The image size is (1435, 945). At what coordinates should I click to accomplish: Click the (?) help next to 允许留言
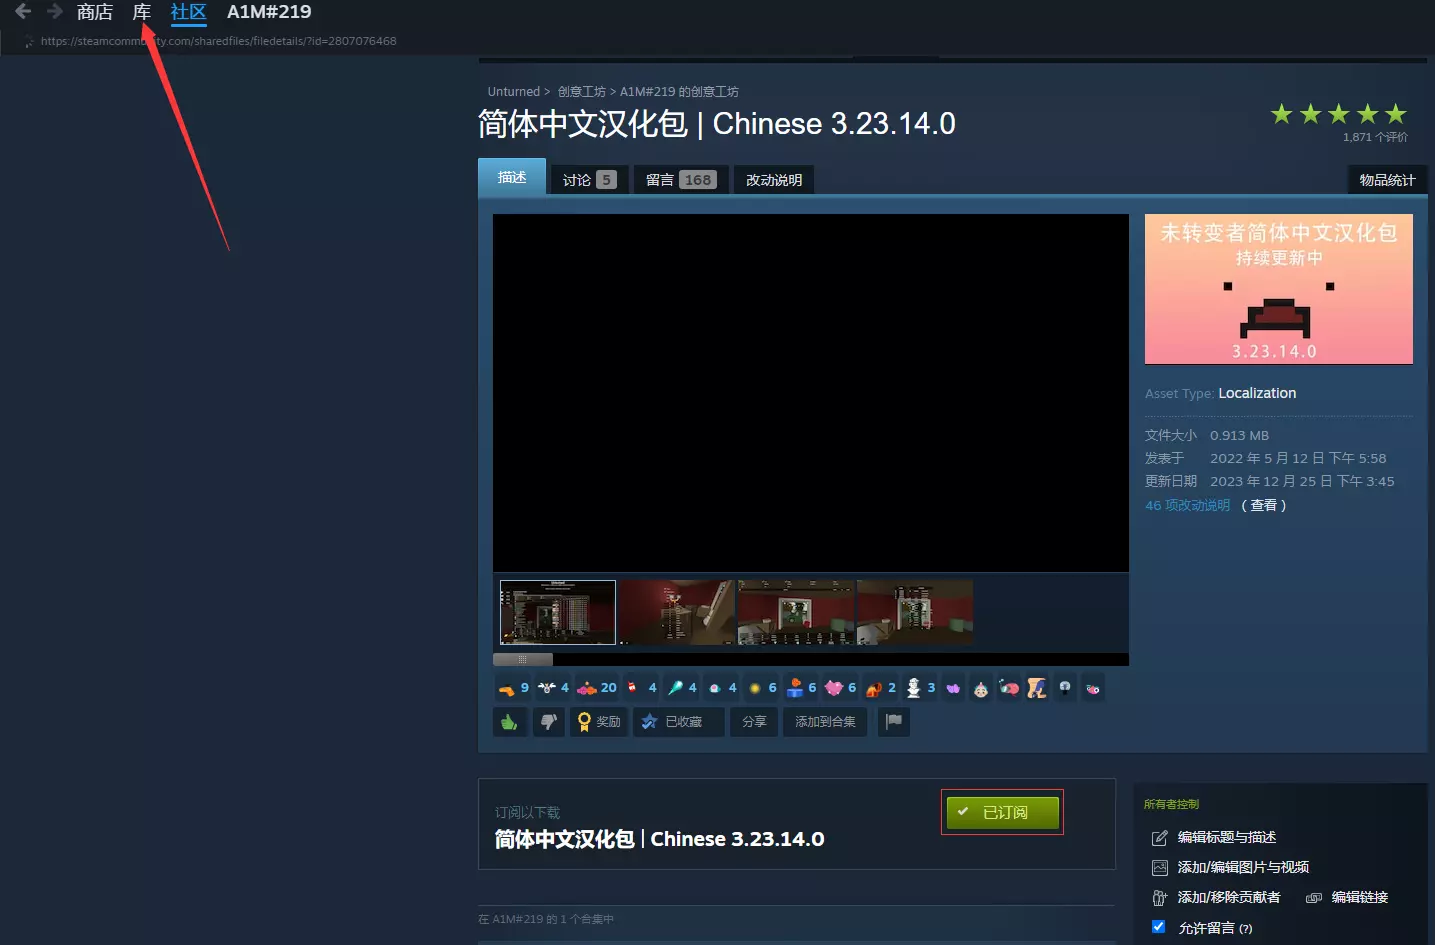pyautogui.click(x=1246, y=929)
